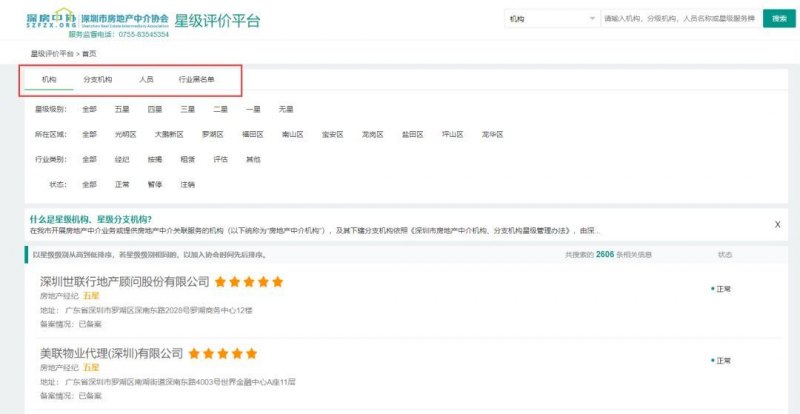This screenshot has height=414, width=800.
Task: Filter industry category by 经纪
Action: tap(122, 159)
